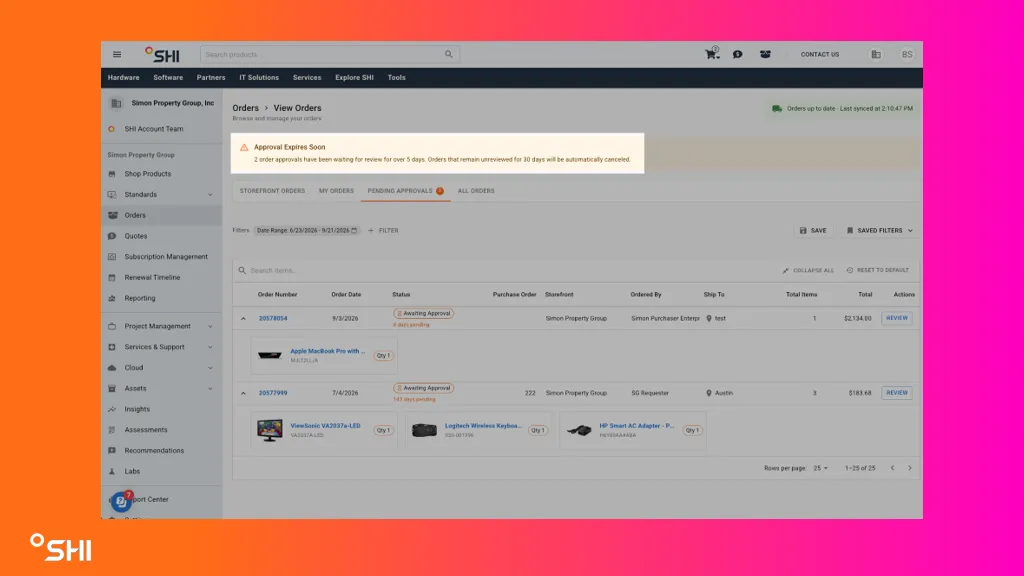Click the Quotes sidebar icon

tap(112, 236)
